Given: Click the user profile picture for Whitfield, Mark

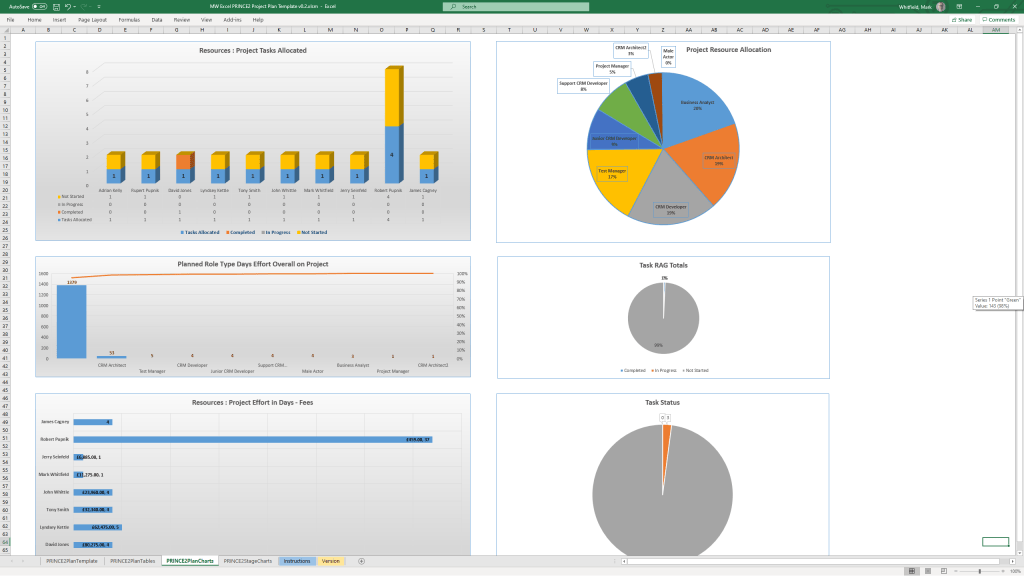Looking at the screenshot, I should point(940,7).
